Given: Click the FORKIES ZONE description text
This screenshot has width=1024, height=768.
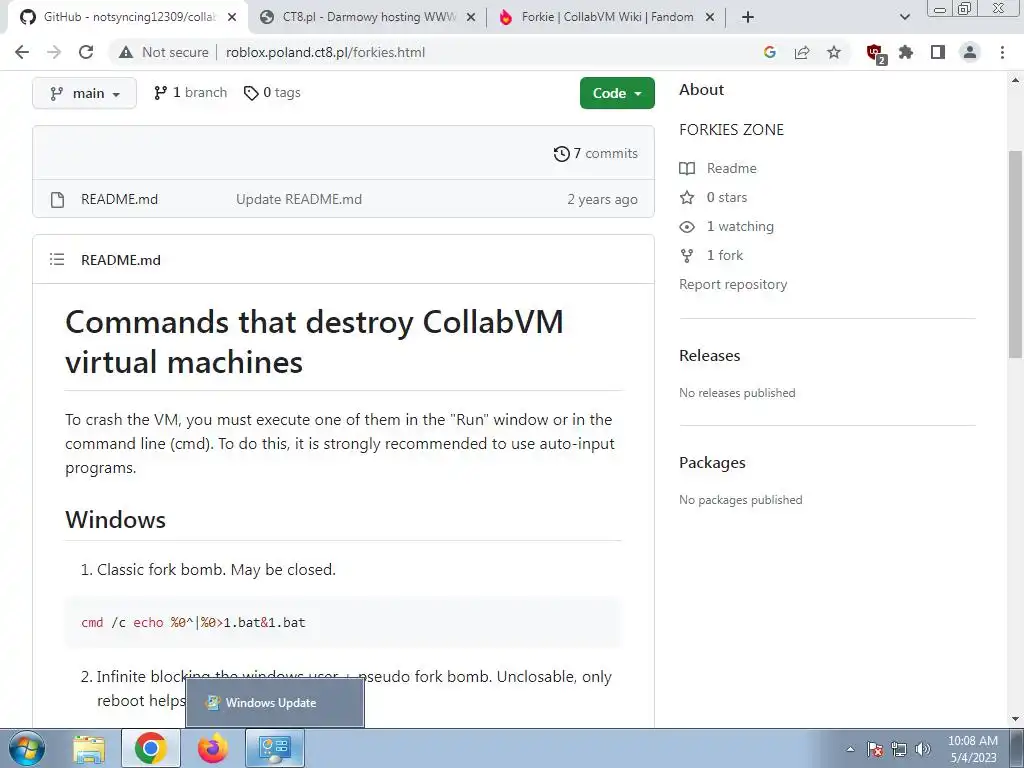Looking at the screenshot, I should click(x=731, y=129).
